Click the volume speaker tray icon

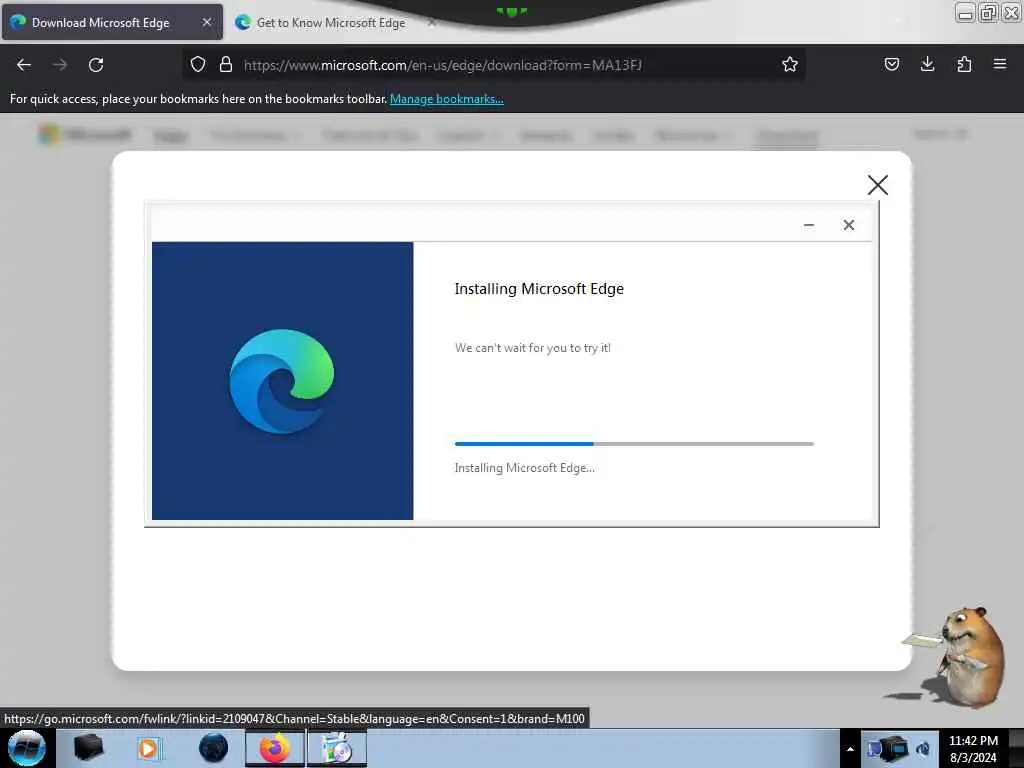[923, 748]
